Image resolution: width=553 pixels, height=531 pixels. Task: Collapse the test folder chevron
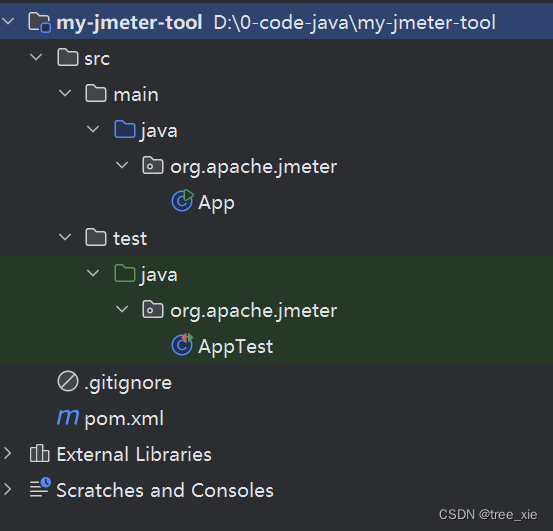click(x=65, y=237)
